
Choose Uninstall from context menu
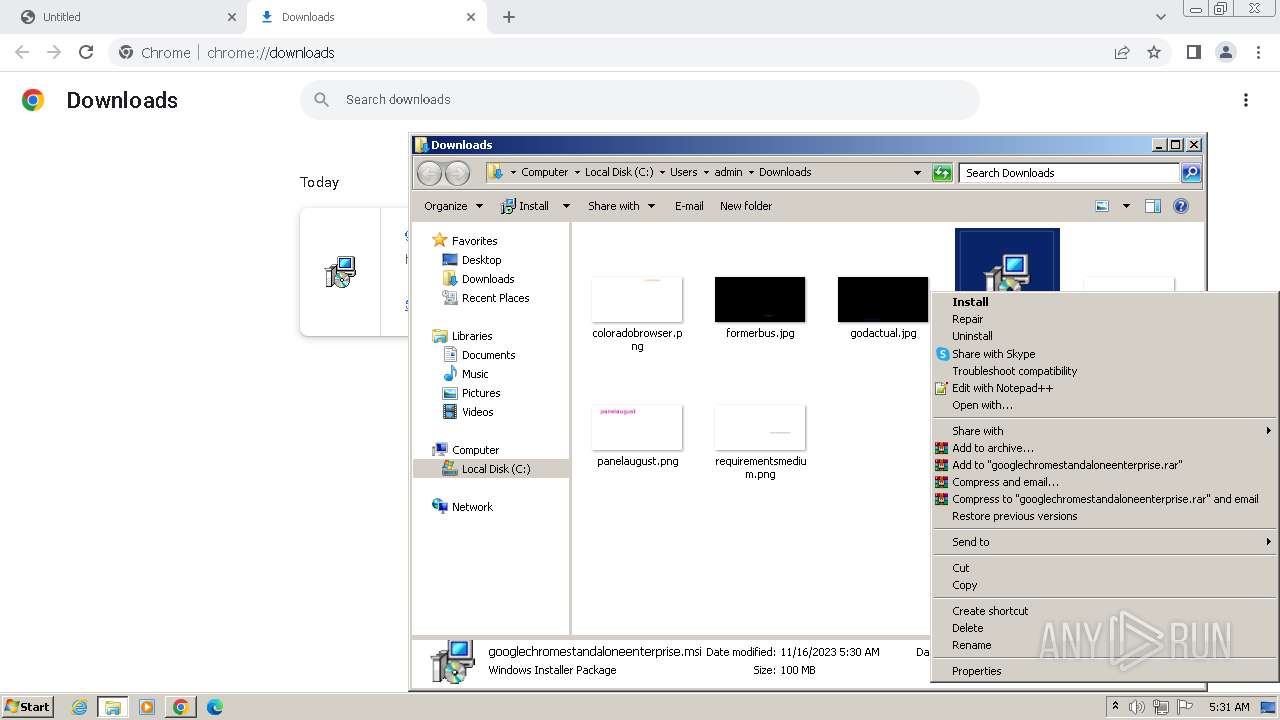point(1105,336)
